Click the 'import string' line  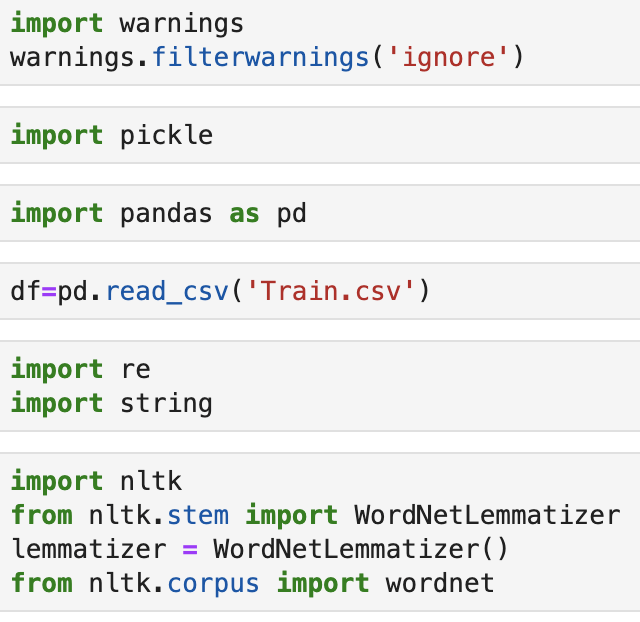[x=112, y=403]
